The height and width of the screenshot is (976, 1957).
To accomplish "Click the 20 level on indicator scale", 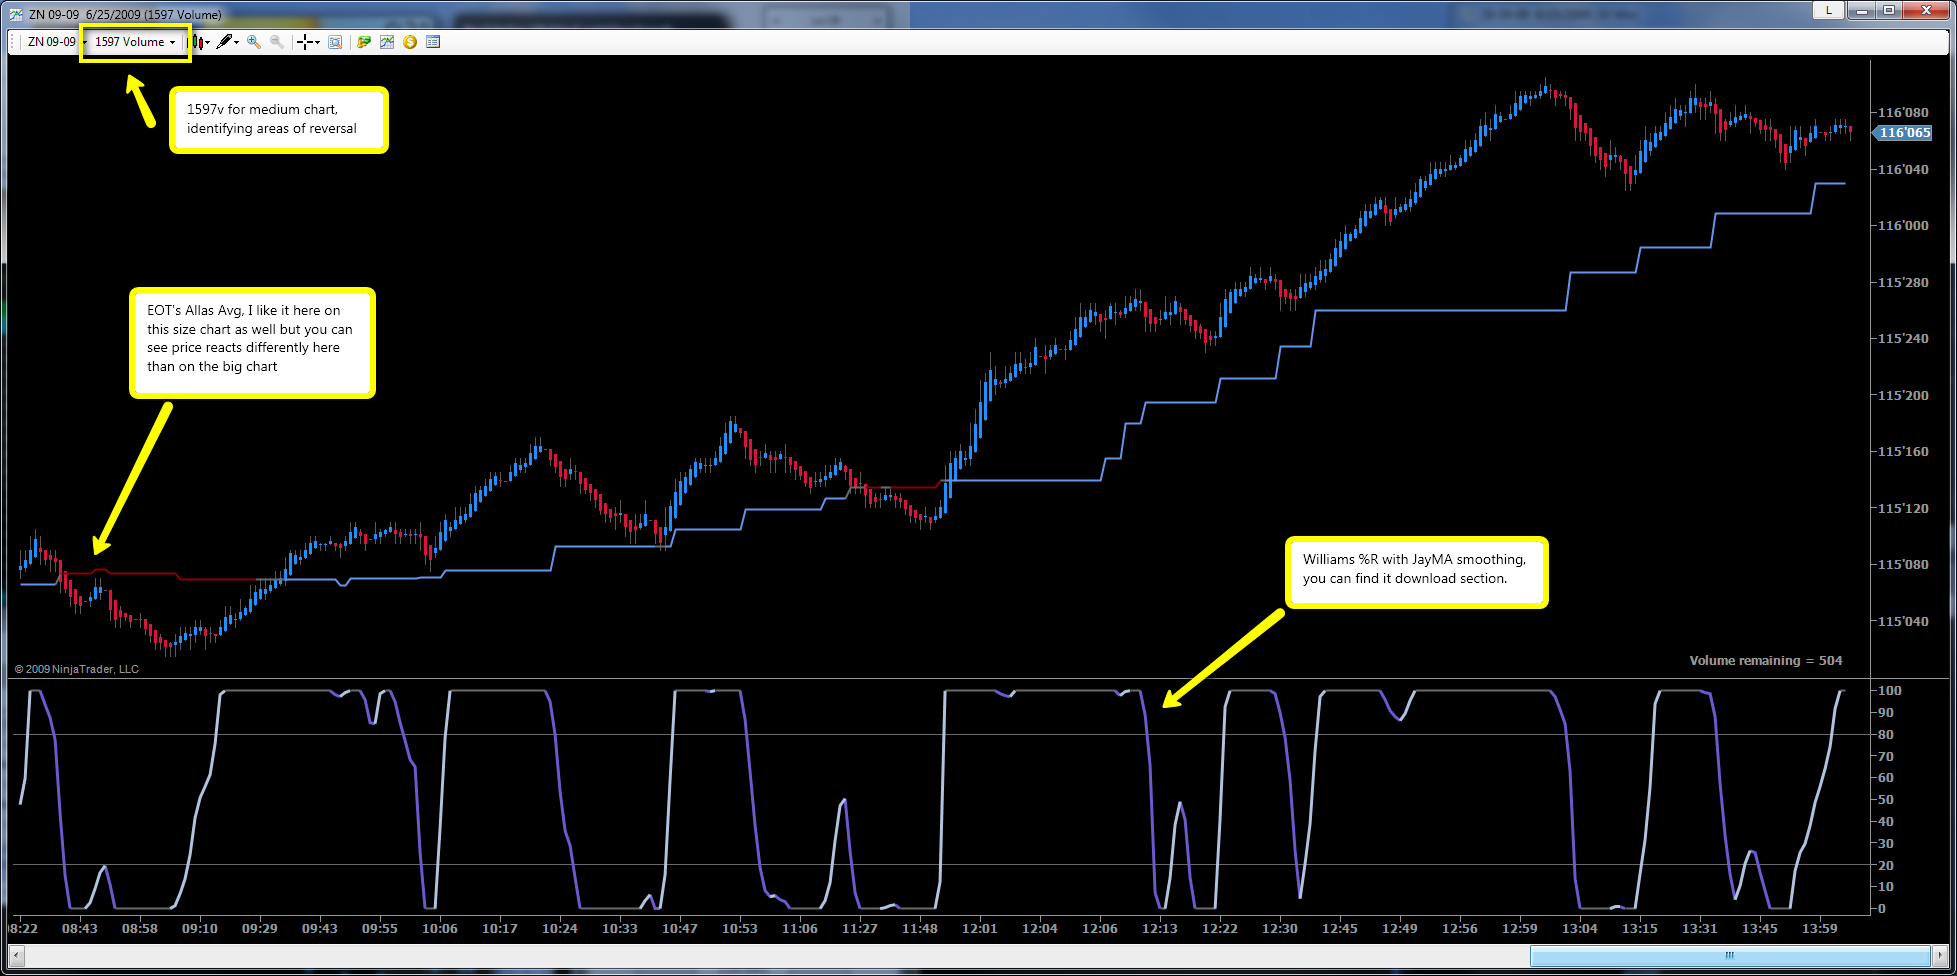I will [x=1885, y=865].
